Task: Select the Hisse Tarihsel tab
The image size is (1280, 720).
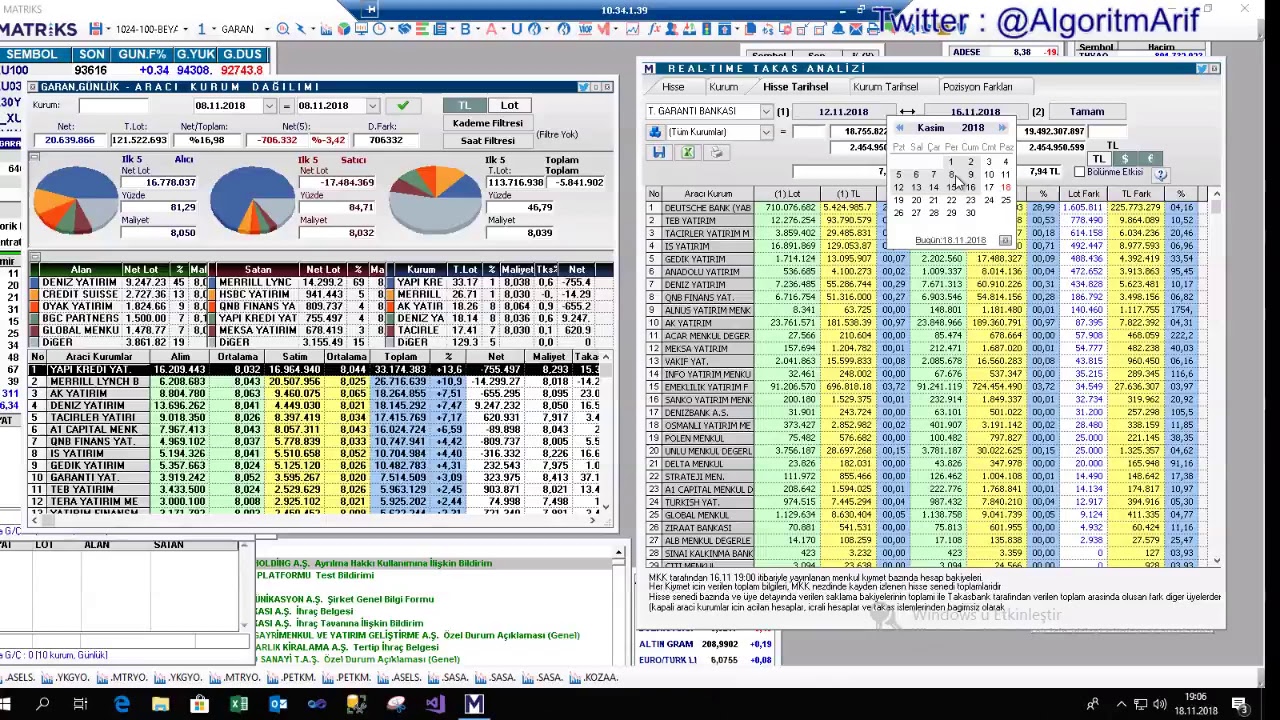Action: (x=796, y=87)
